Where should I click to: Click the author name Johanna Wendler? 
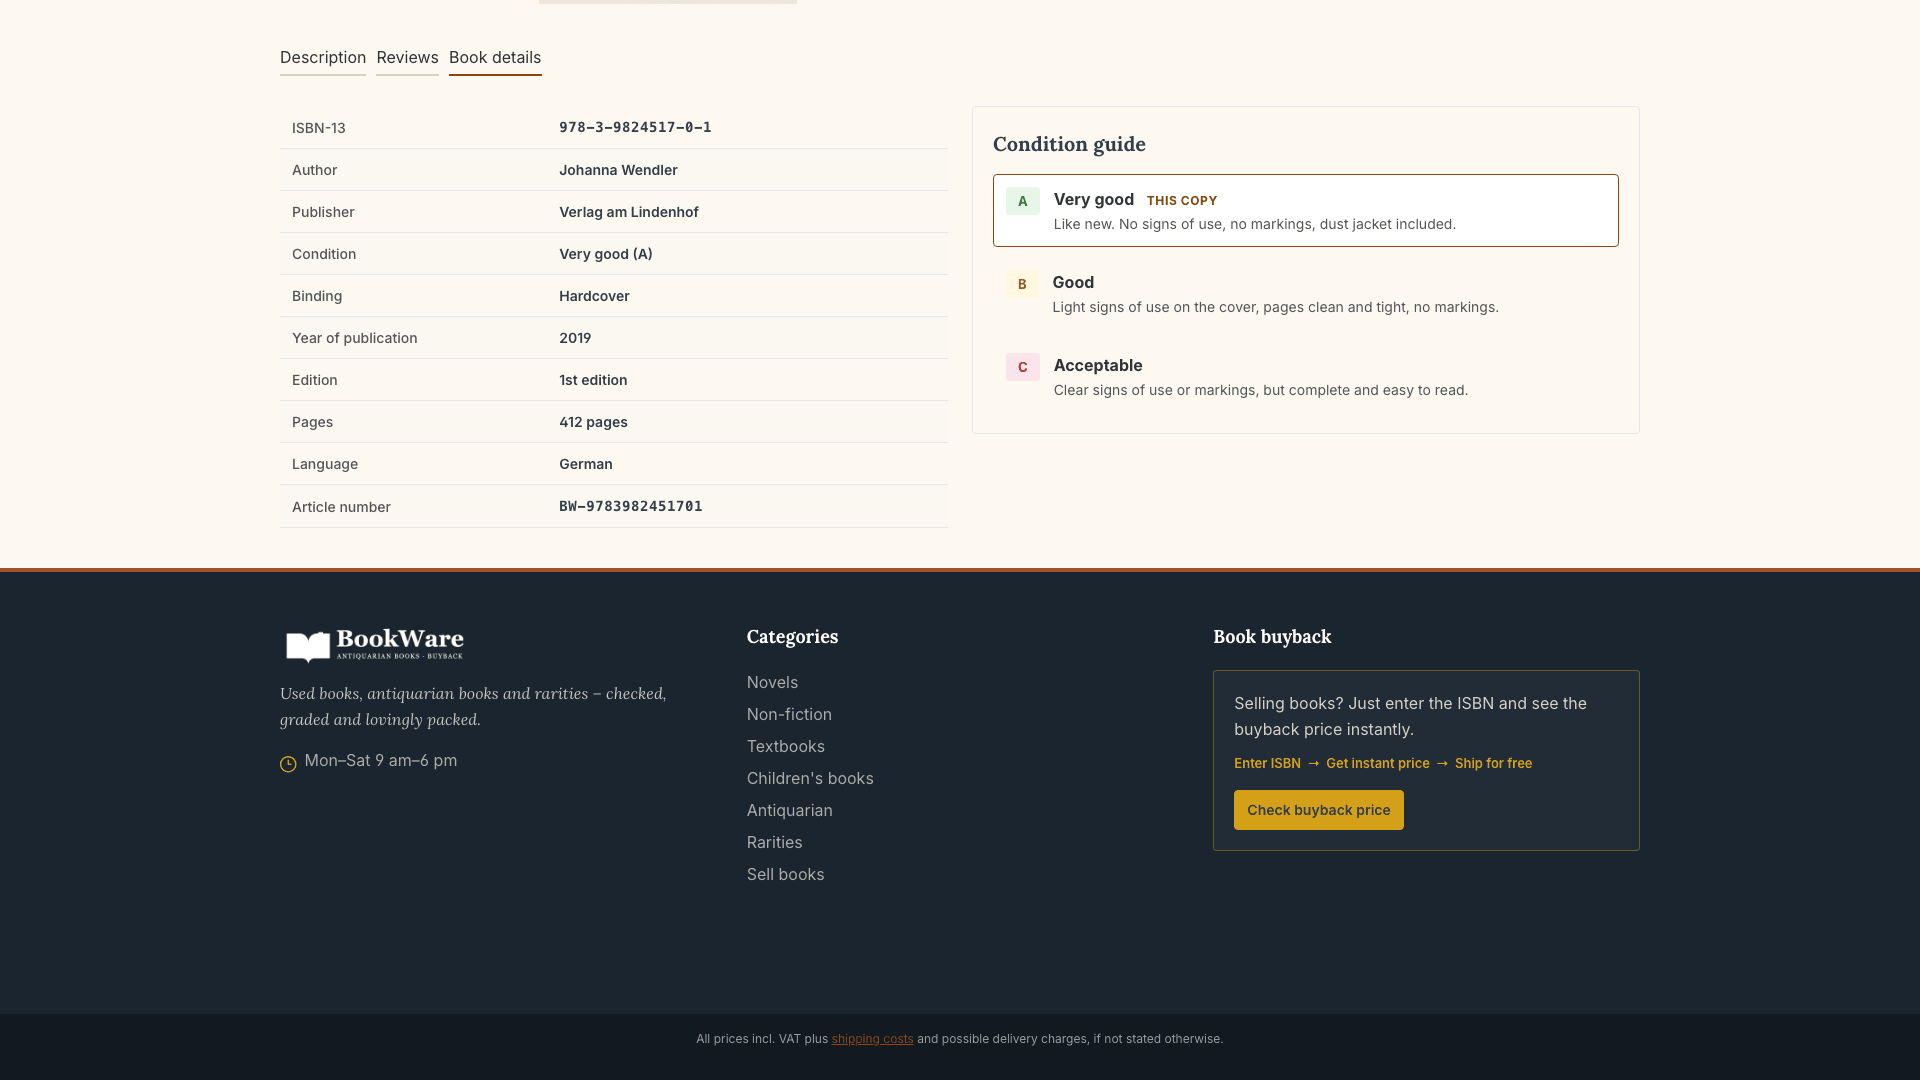click(x=618, y=170)
